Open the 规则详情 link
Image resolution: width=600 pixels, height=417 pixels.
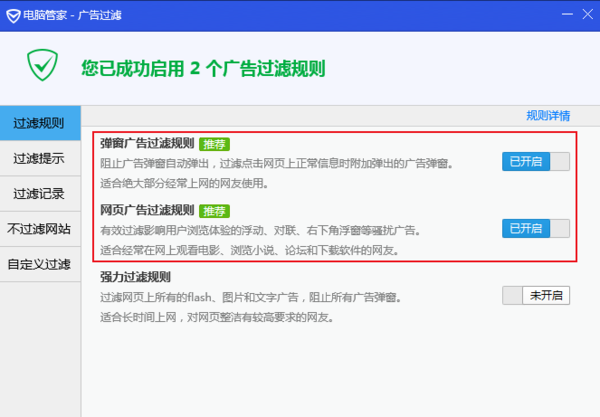click(548, 115)
